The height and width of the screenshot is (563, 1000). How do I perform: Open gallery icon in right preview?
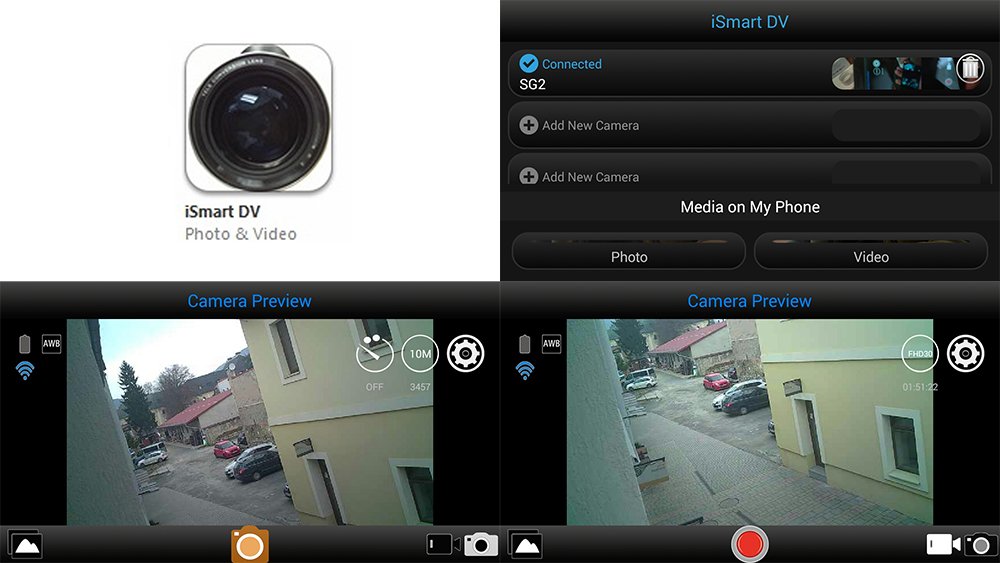coord(526,545)
